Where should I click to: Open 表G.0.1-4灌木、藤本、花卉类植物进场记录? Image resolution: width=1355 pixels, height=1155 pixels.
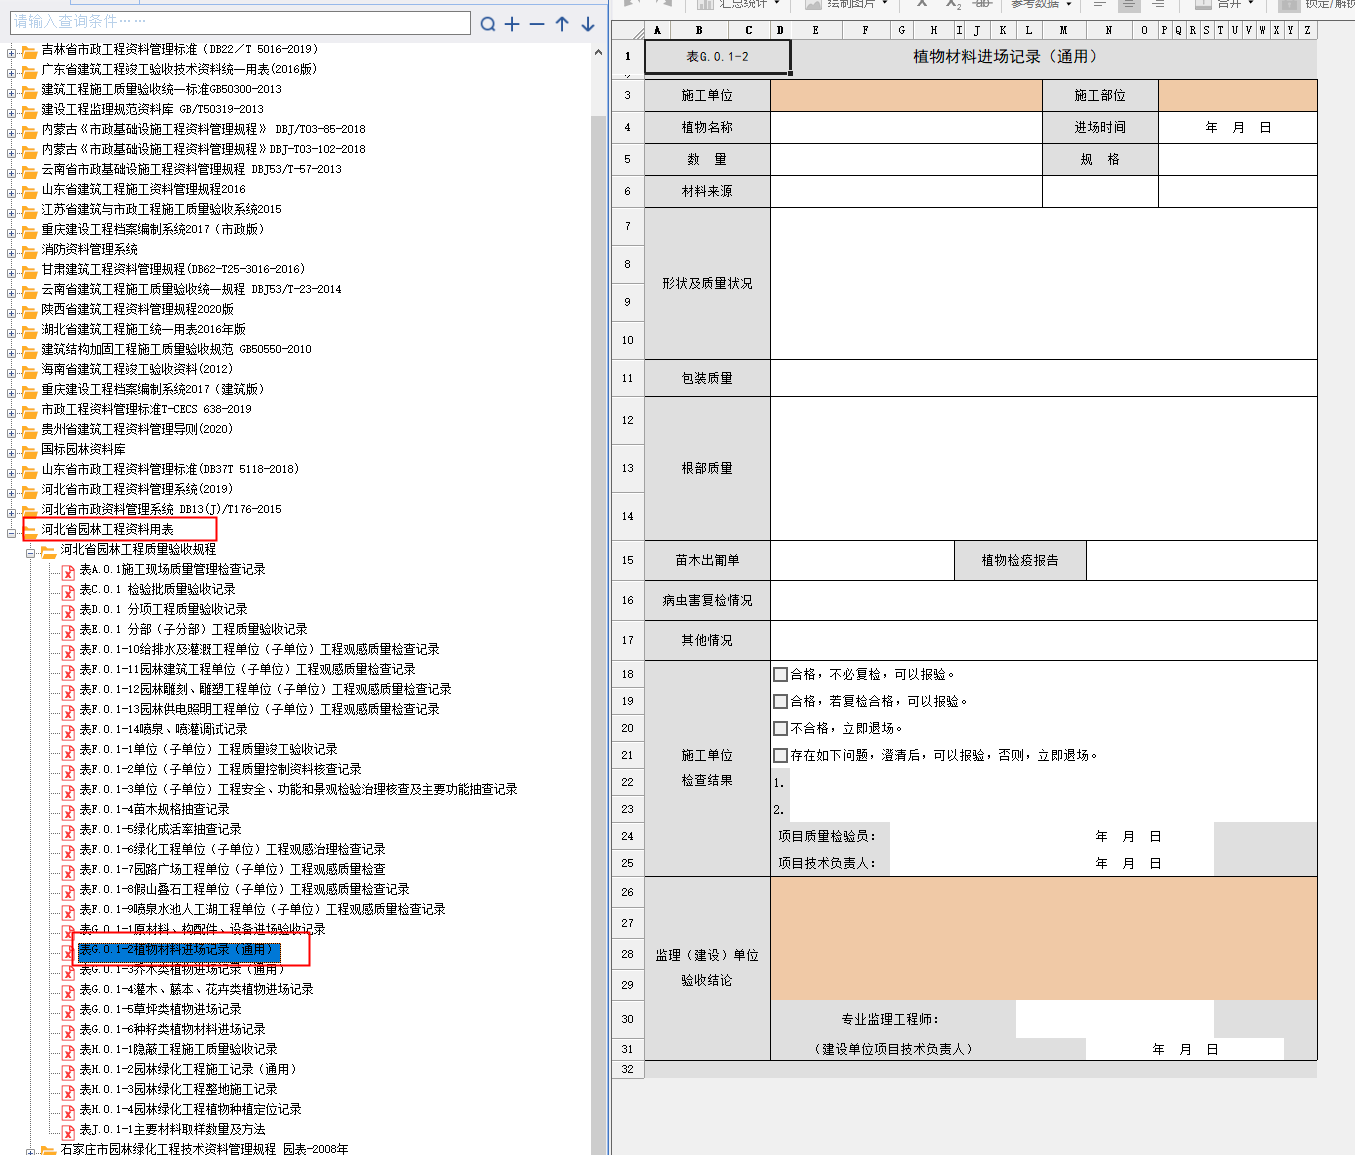(196, 990)
